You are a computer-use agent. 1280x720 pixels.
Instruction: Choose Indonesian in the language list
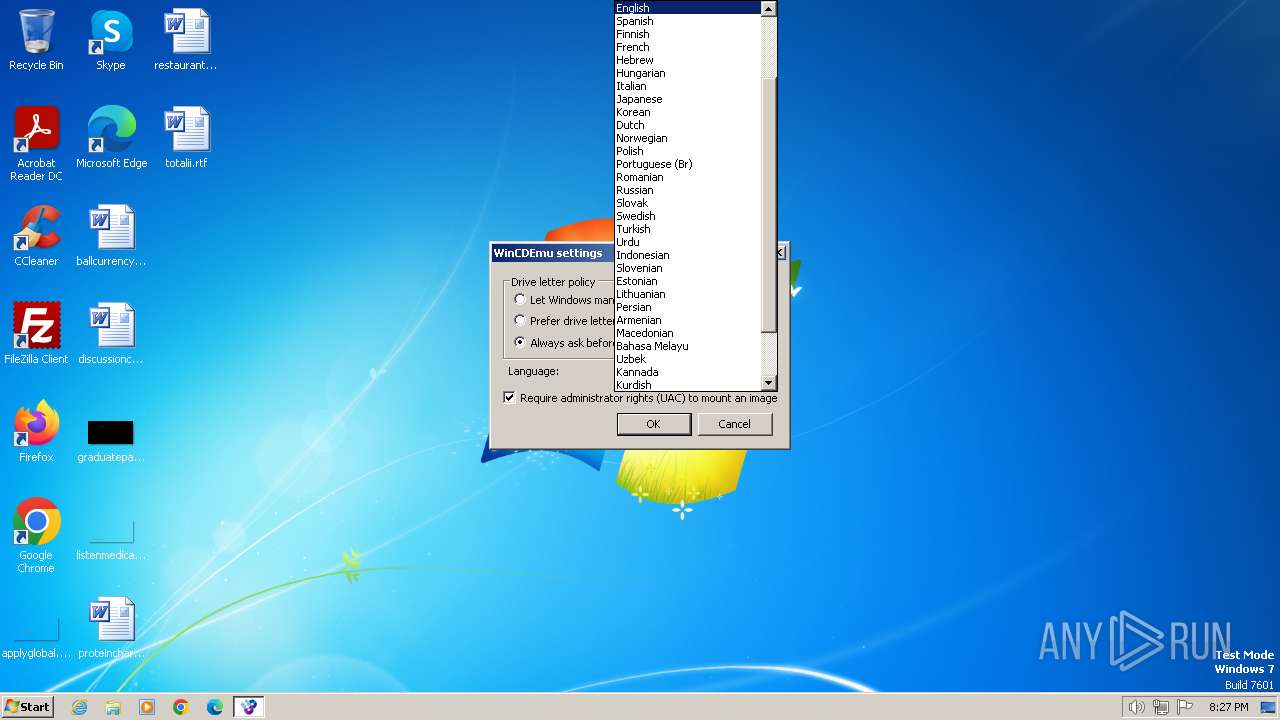pos(688,255)
